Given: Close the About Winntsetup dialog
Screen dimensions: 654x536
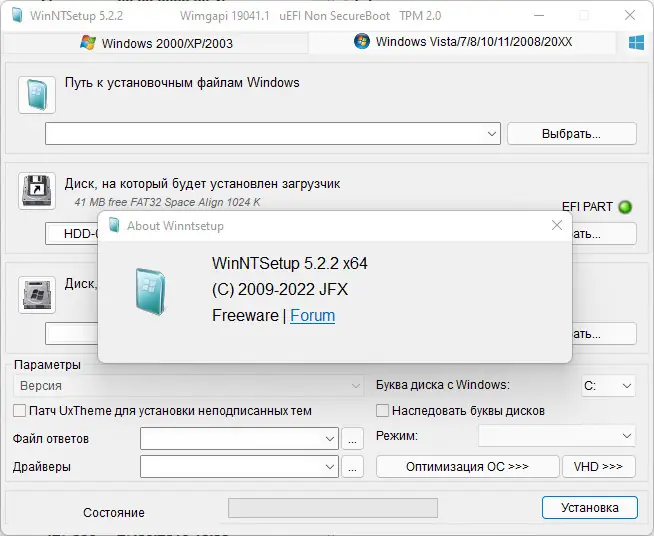Looking at the screenshot, I should 557,226.
